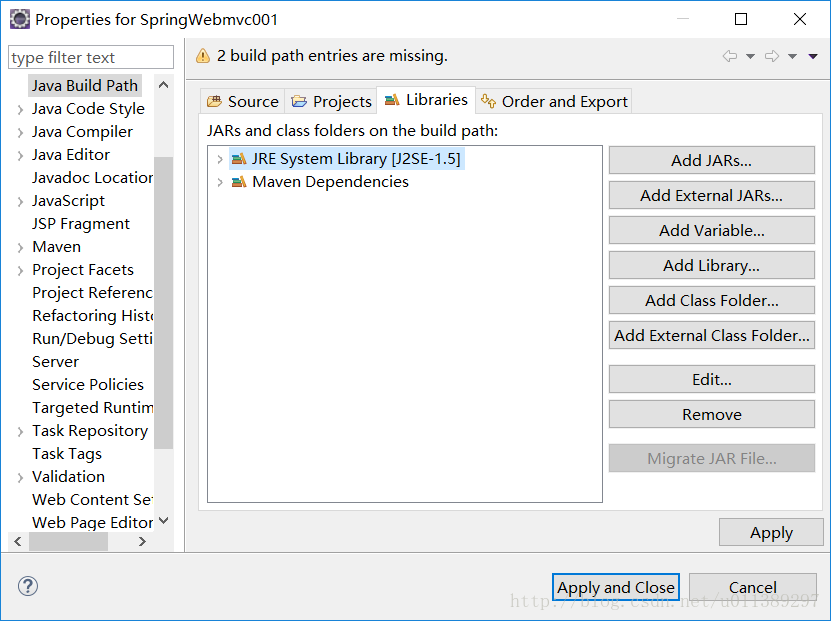Click the Maven Dependencies library icon
This screenshot has width=831, height=621.
pos(239,182)
